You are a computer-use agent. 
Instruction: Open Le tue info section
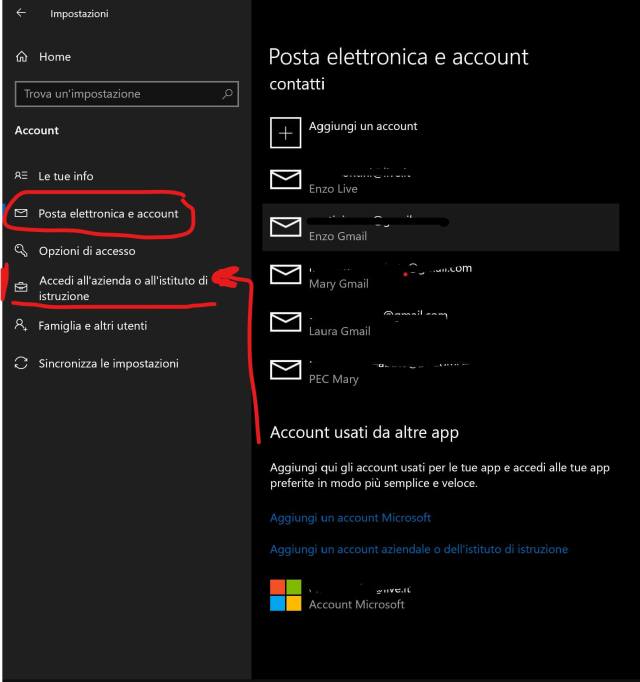pos(66,176)
